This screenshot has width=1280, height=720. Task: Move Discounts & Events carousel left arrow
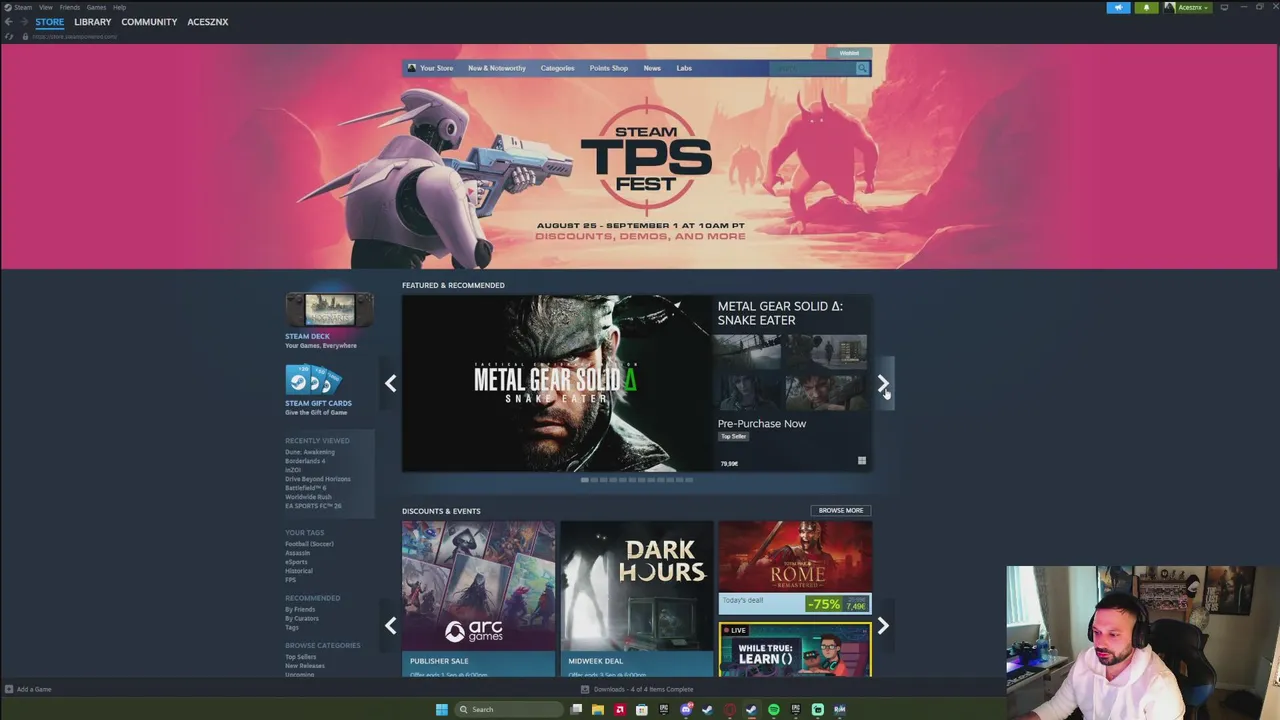(x=391, y=626)
